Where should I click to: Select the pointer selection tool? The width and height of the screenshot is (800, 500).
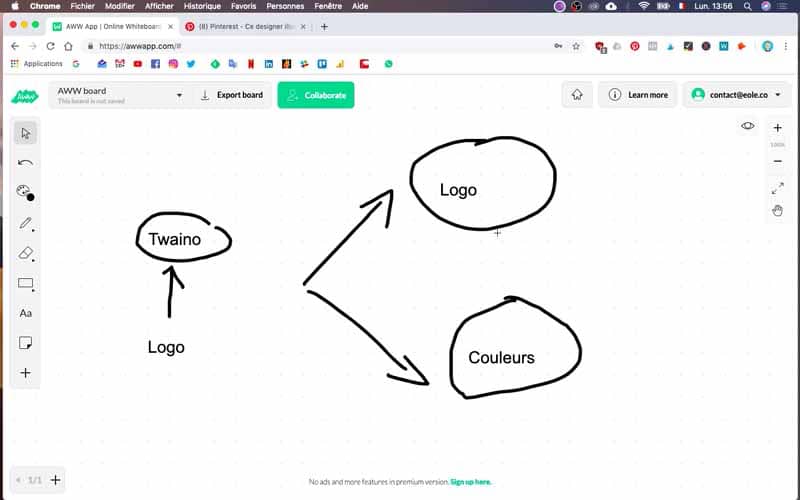pyautogui.click(x=26, y=134)
